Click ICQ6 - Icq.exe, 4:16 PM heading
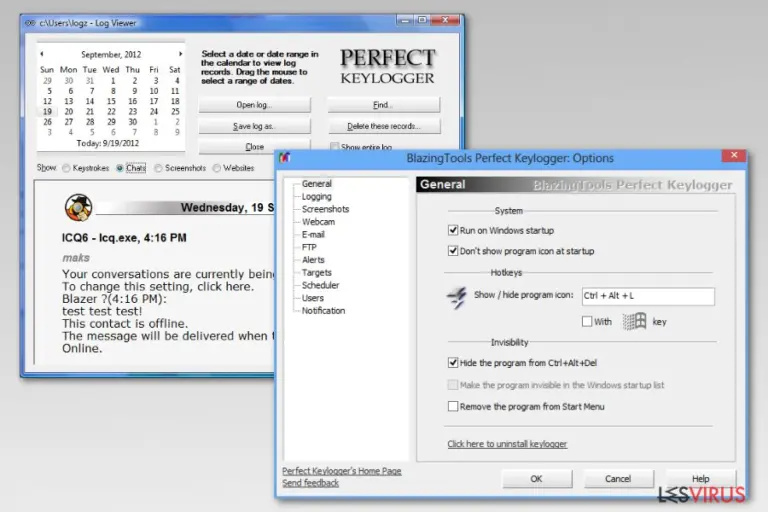Screen dimensions: 768x512 point(124,238)
